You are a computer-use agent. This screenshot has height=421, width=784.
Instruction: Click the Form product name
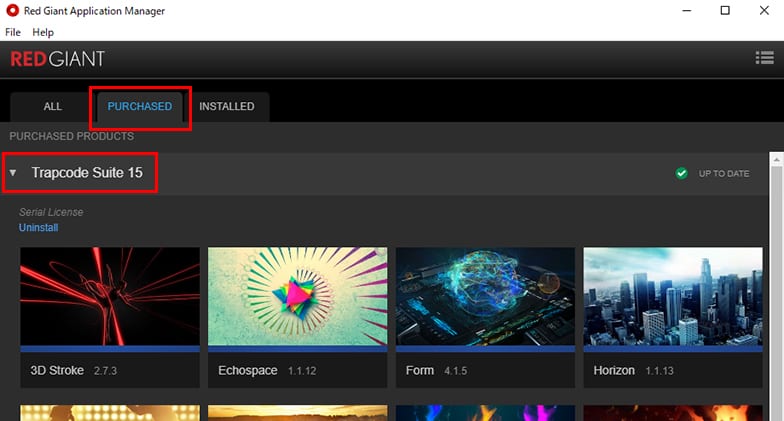pyautogui.click(x=420, y=370)
